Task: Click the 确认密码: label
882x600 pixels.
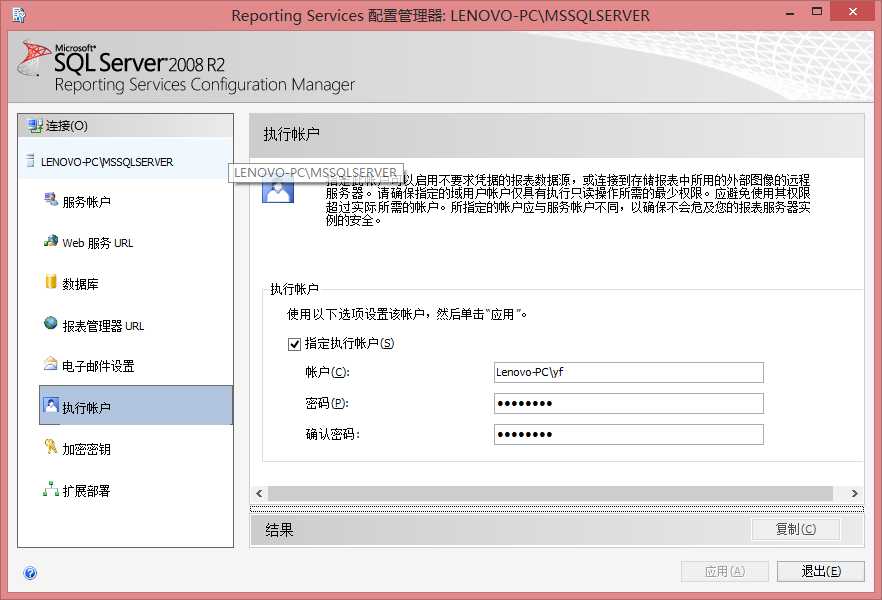Action: pyautogui.click(x=332, y=434)
